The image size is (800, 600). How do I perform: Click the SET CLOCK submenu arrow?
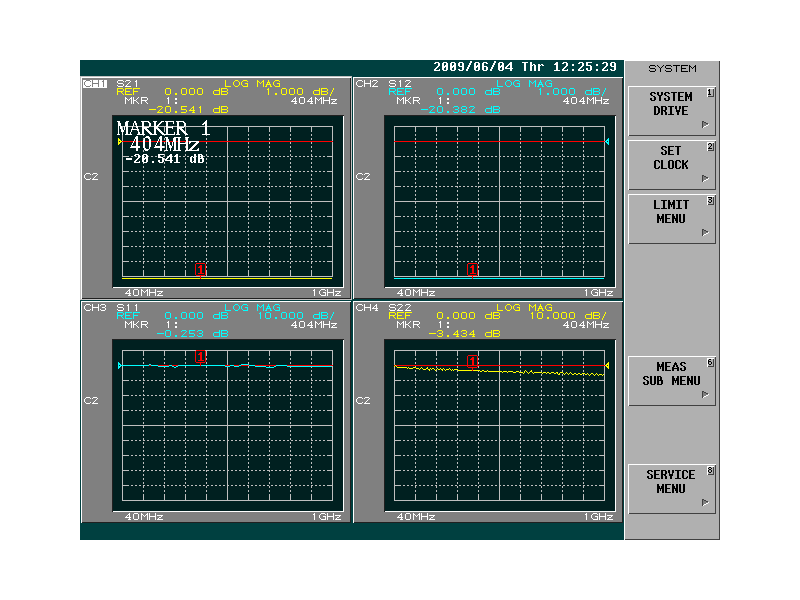click(x=705, y=178)
